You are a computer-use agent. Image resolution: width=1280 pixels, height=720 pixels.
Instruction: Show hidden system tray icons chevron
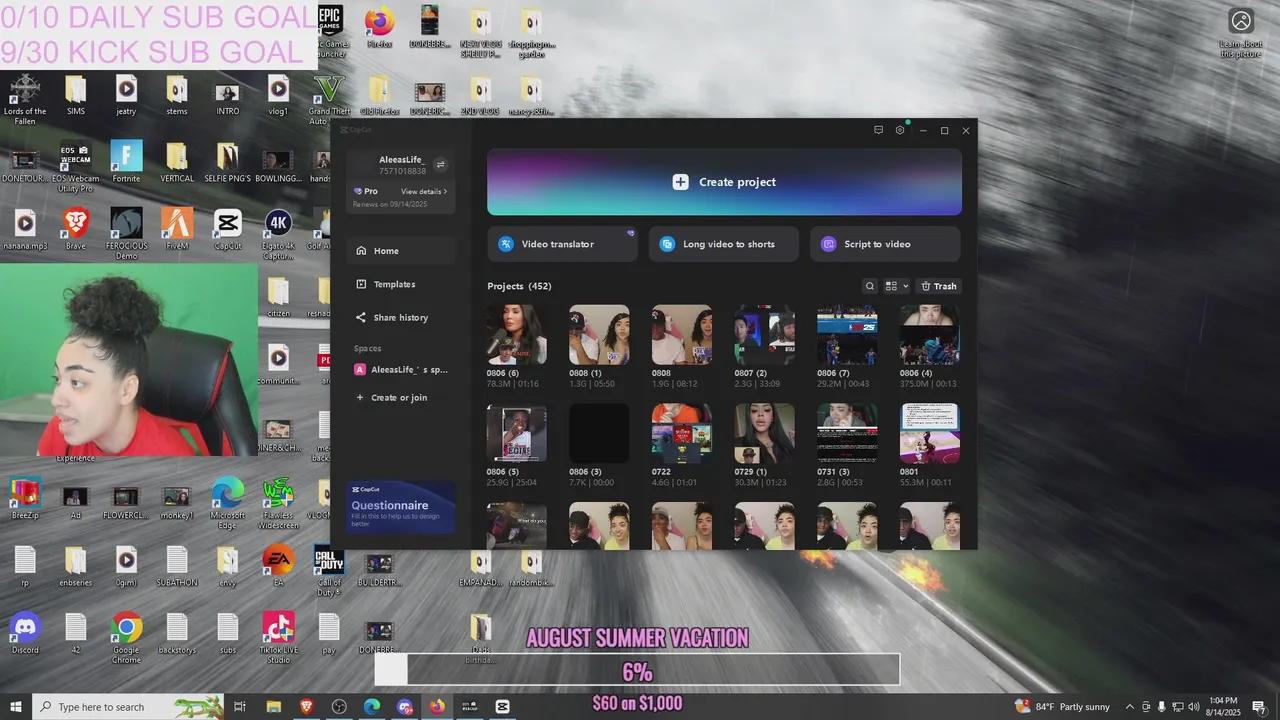coord(1130,706)
